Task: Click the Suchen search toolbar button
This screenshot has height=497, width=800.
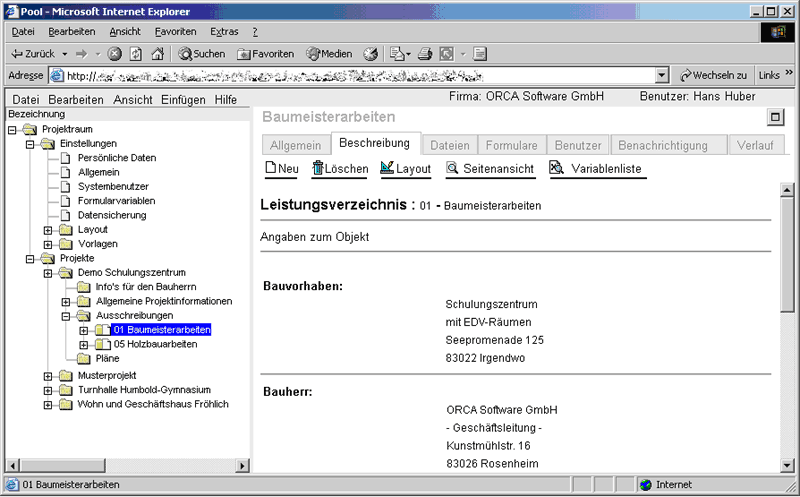Action: pos(202,54)
